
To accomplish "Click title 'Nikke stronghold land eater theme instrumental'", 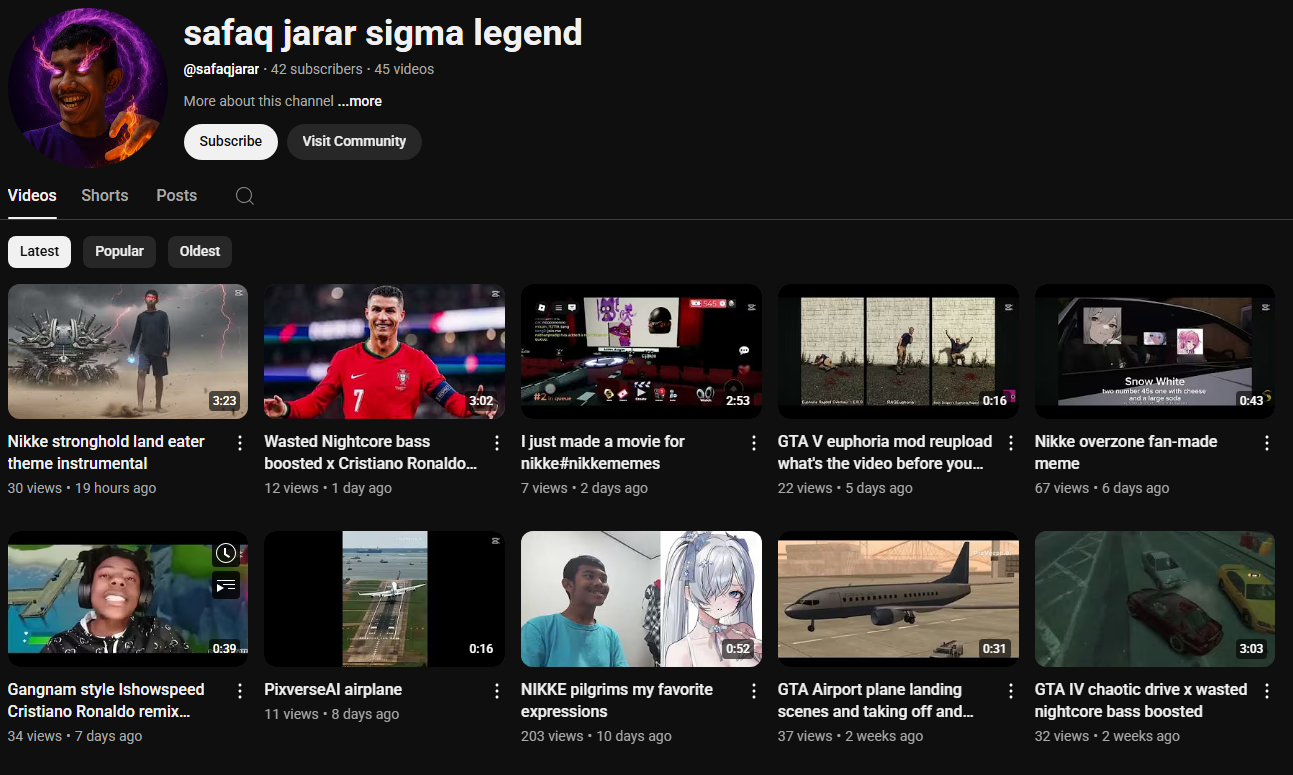I will point(106,452).
